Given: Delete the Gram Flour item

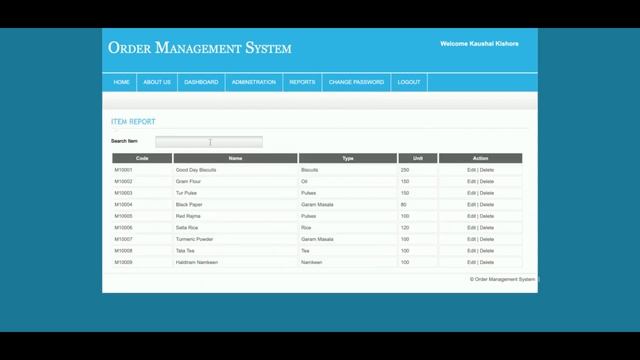Looking at the screenshot, I should pos(487,181).
